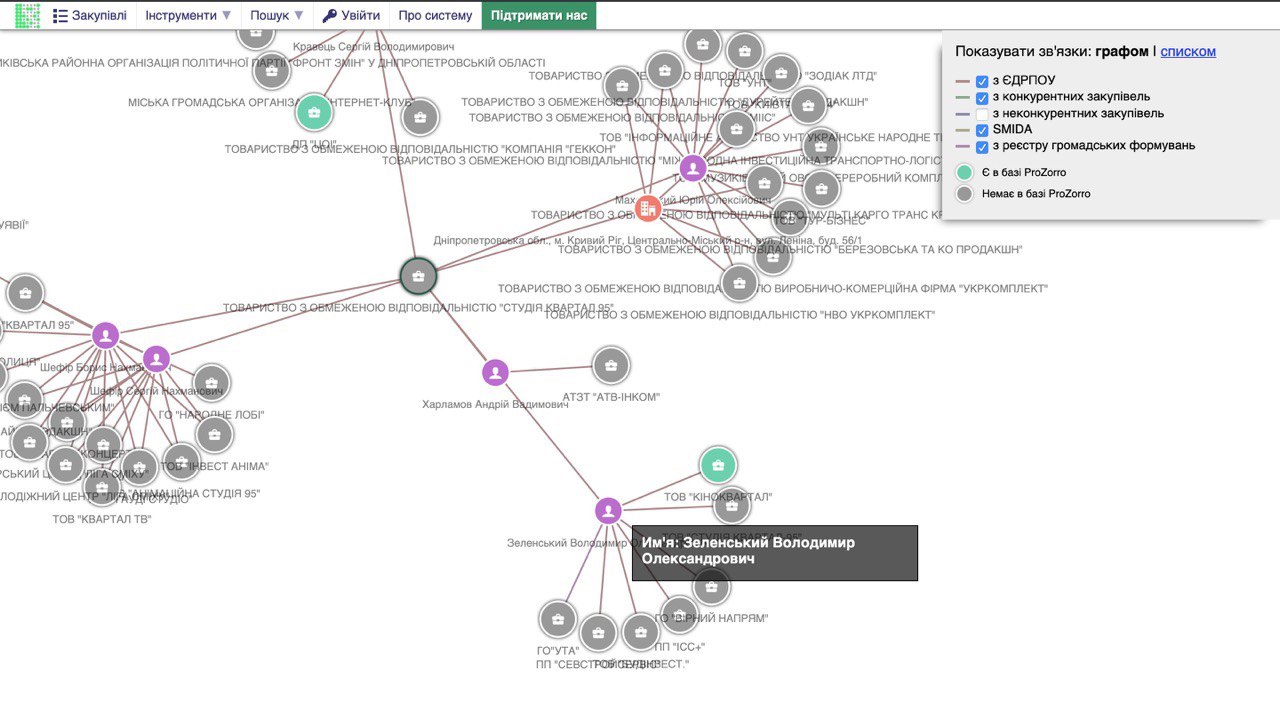Select the ГО "НАРОДНЕ ЛОБІ" node
The image size is (1280, 703).
coord(211,383)
